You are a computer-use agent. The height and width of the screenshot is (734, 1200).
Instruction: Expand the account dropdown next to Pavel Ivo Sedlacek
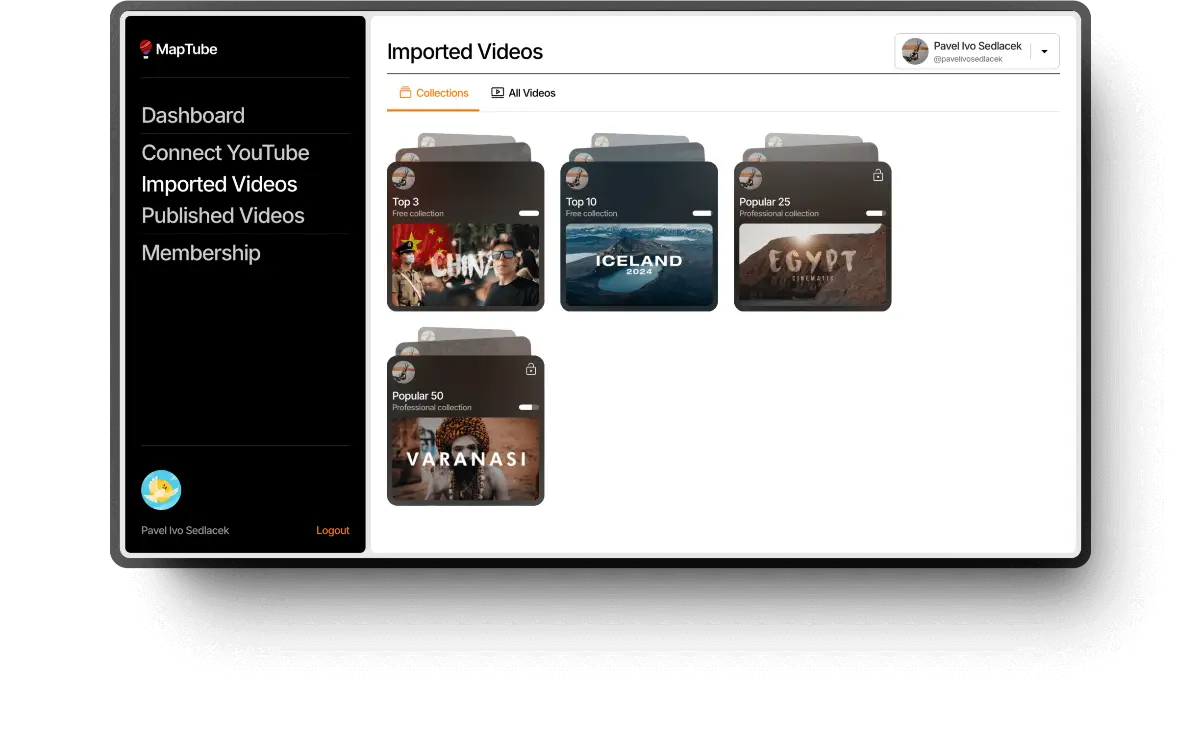pos(1044,51)
